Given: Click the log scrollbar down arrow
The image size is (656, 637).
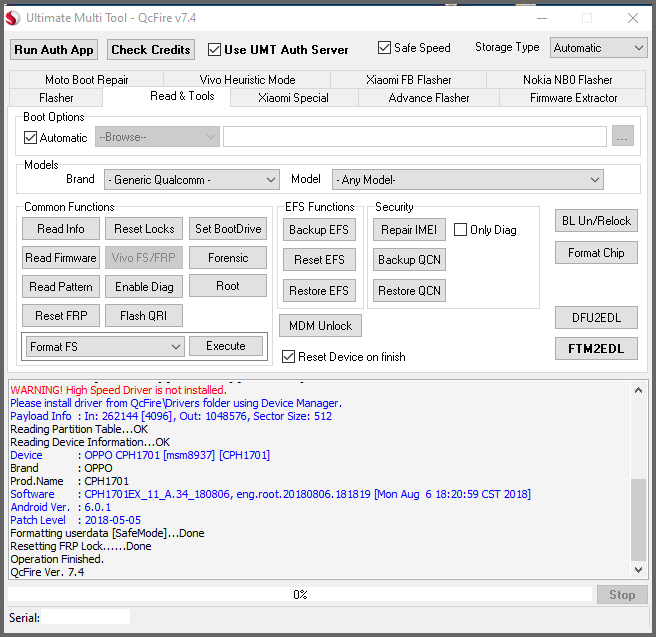Looking at the screenshot, I should tap(638, 569).
